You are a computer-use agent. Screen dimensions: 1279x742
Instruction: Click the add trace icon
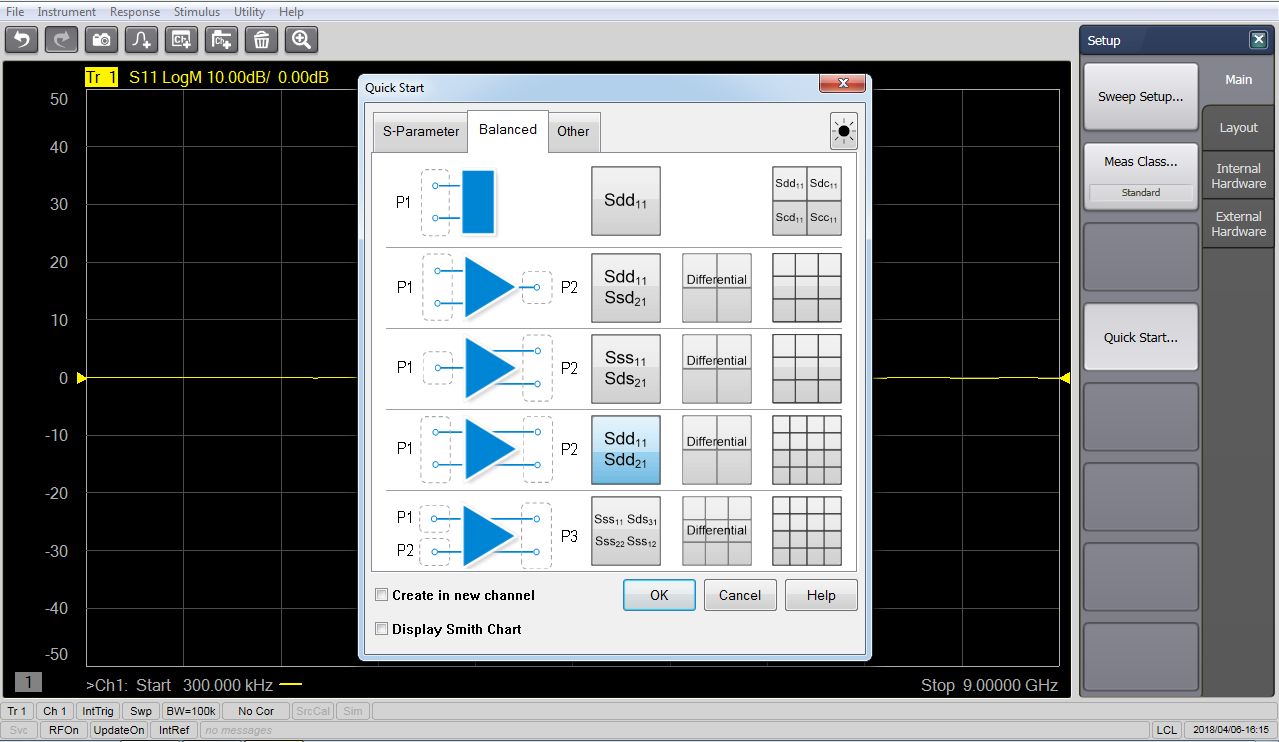pyautogui.click(x=141, y=39)
